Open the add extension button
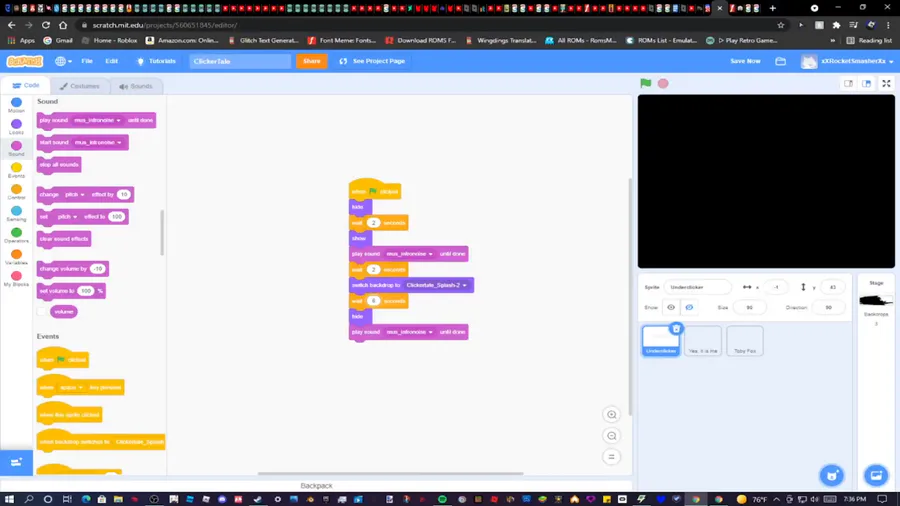 pos(16,462)
